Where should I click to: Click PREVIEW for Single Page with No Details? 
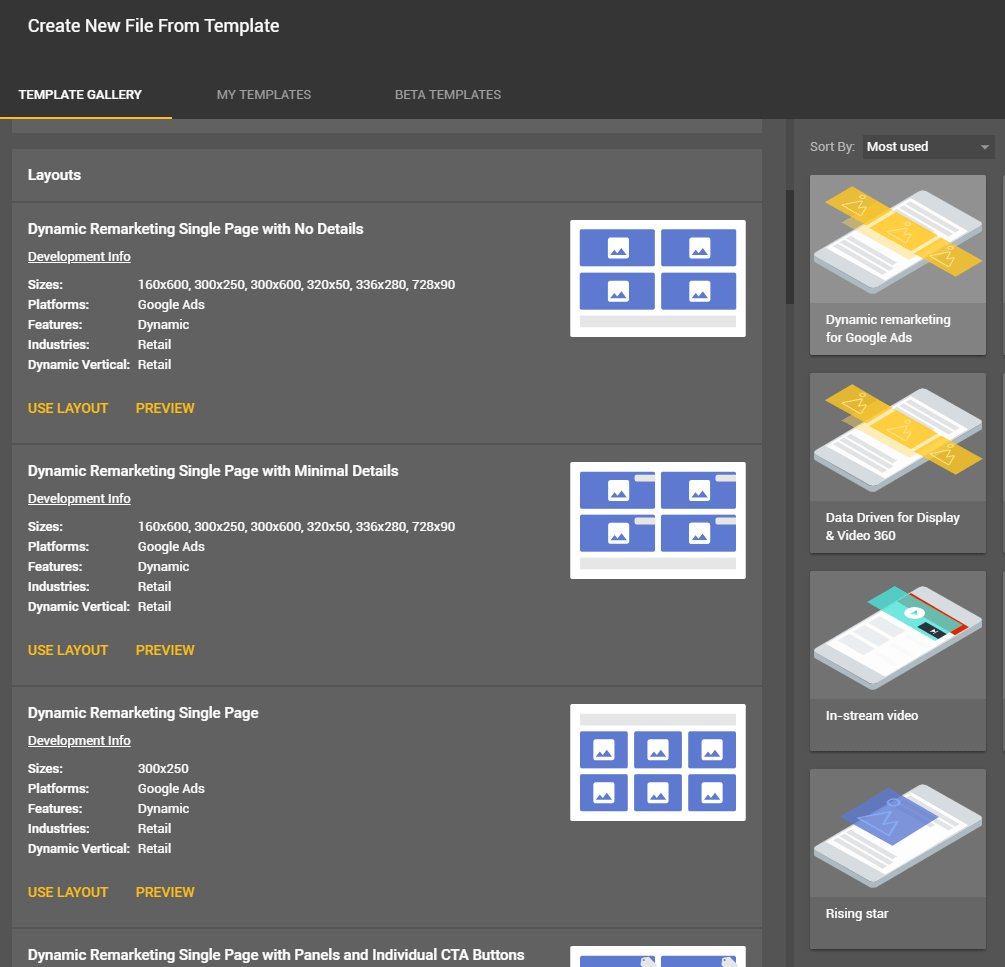click(165, 408)
